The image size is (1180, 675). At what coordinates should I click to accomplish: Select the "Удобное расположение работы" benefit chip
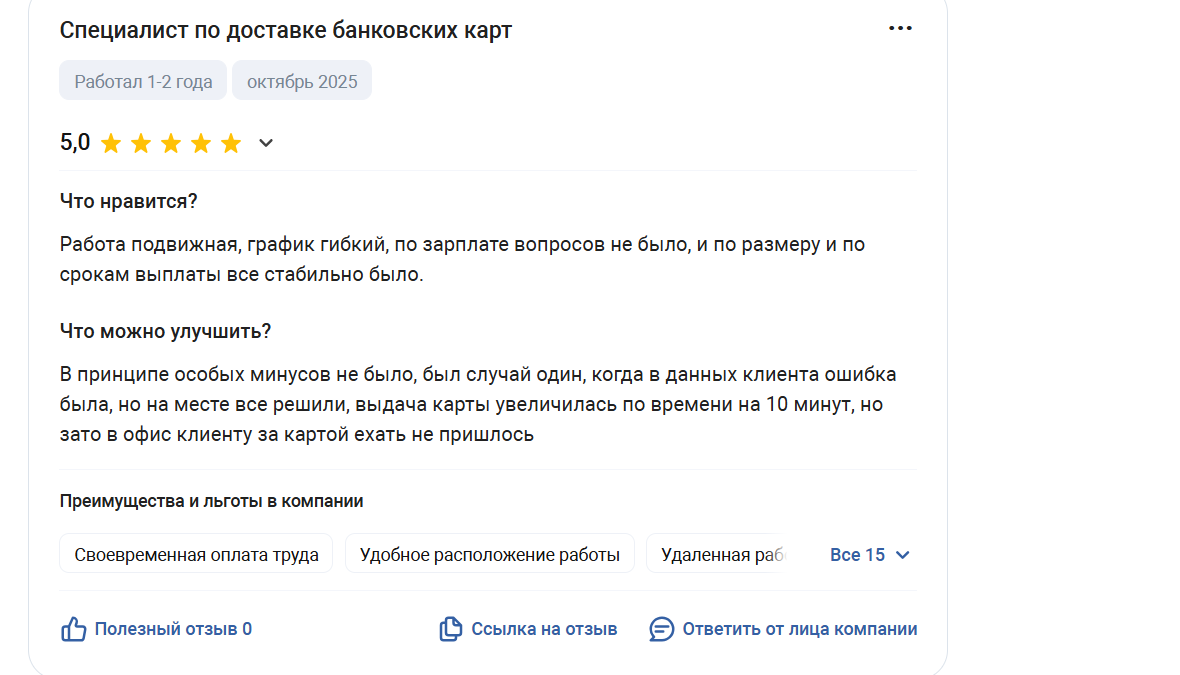point(490,554)
